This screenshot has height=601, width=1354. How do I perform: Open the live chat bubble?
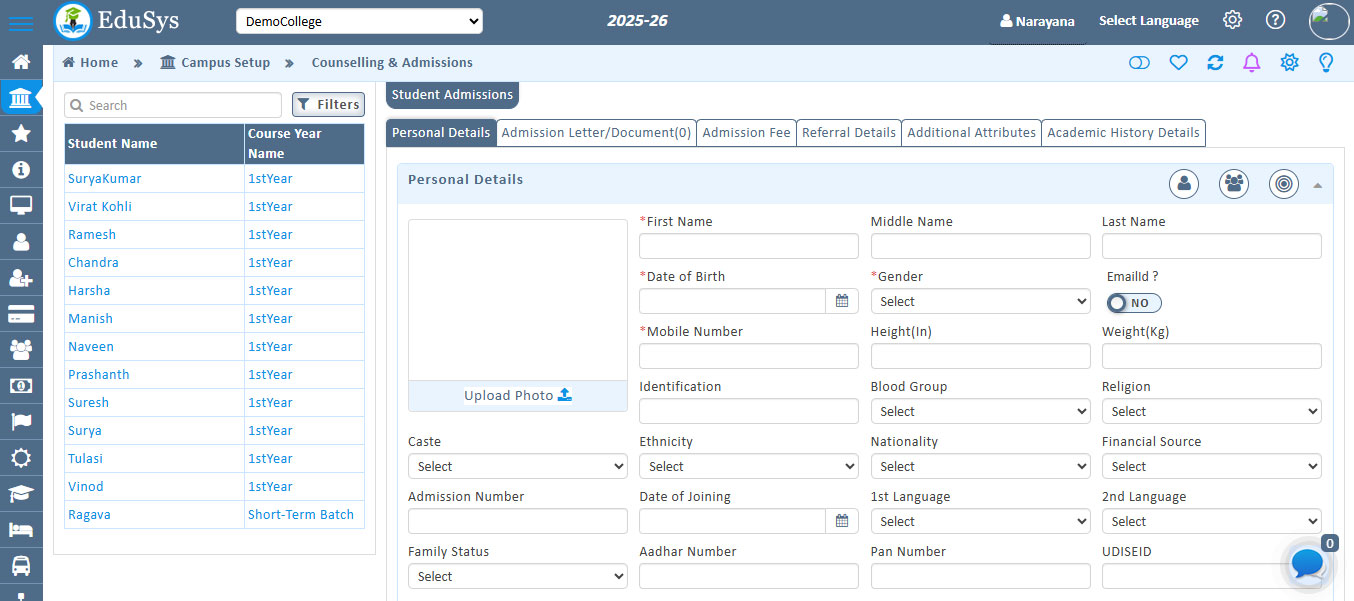[x=1307, y=565]
